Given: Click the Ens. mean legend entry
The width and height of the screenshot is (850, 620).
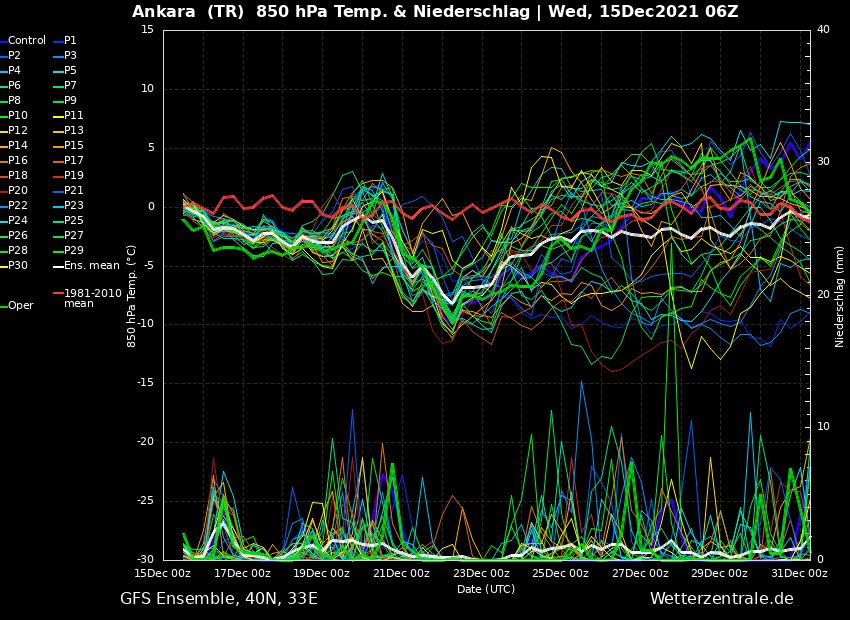Looking at the screenshot, I should (86, 266).
